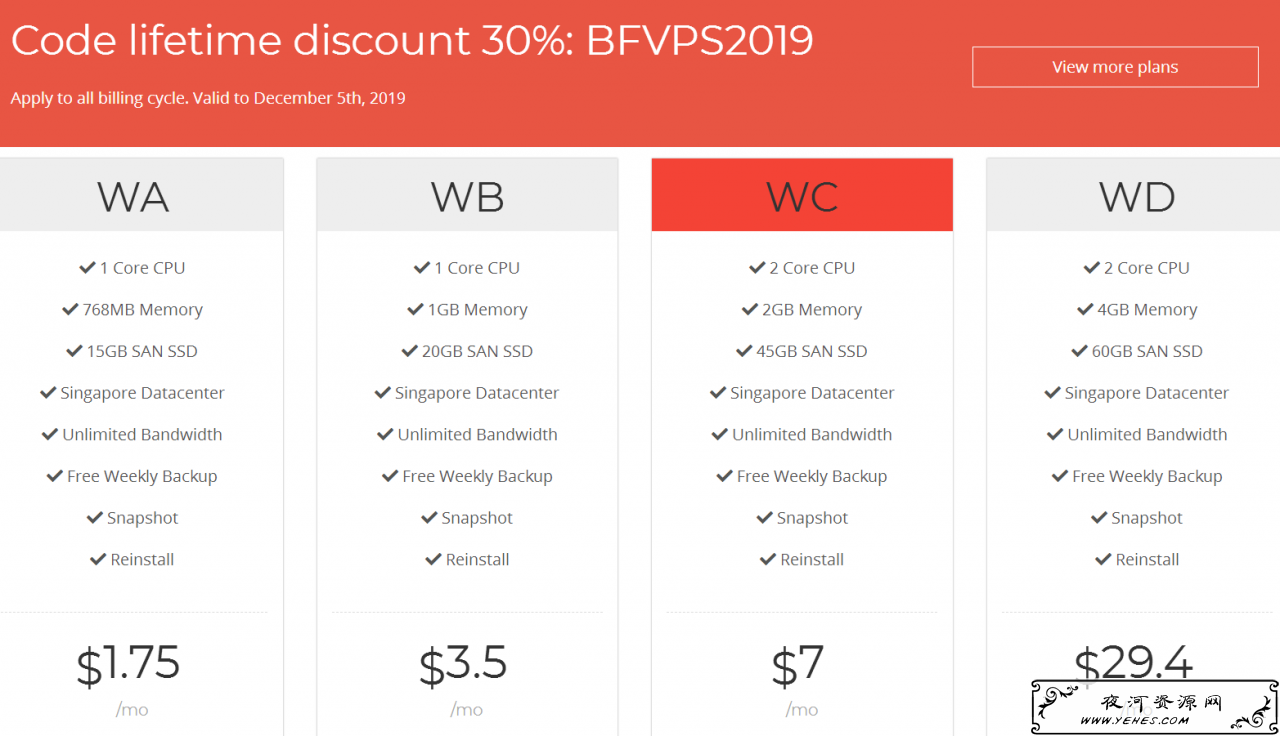Select the WA plan header
This screenshot has height=736, width=1280.
coord(135,195)
